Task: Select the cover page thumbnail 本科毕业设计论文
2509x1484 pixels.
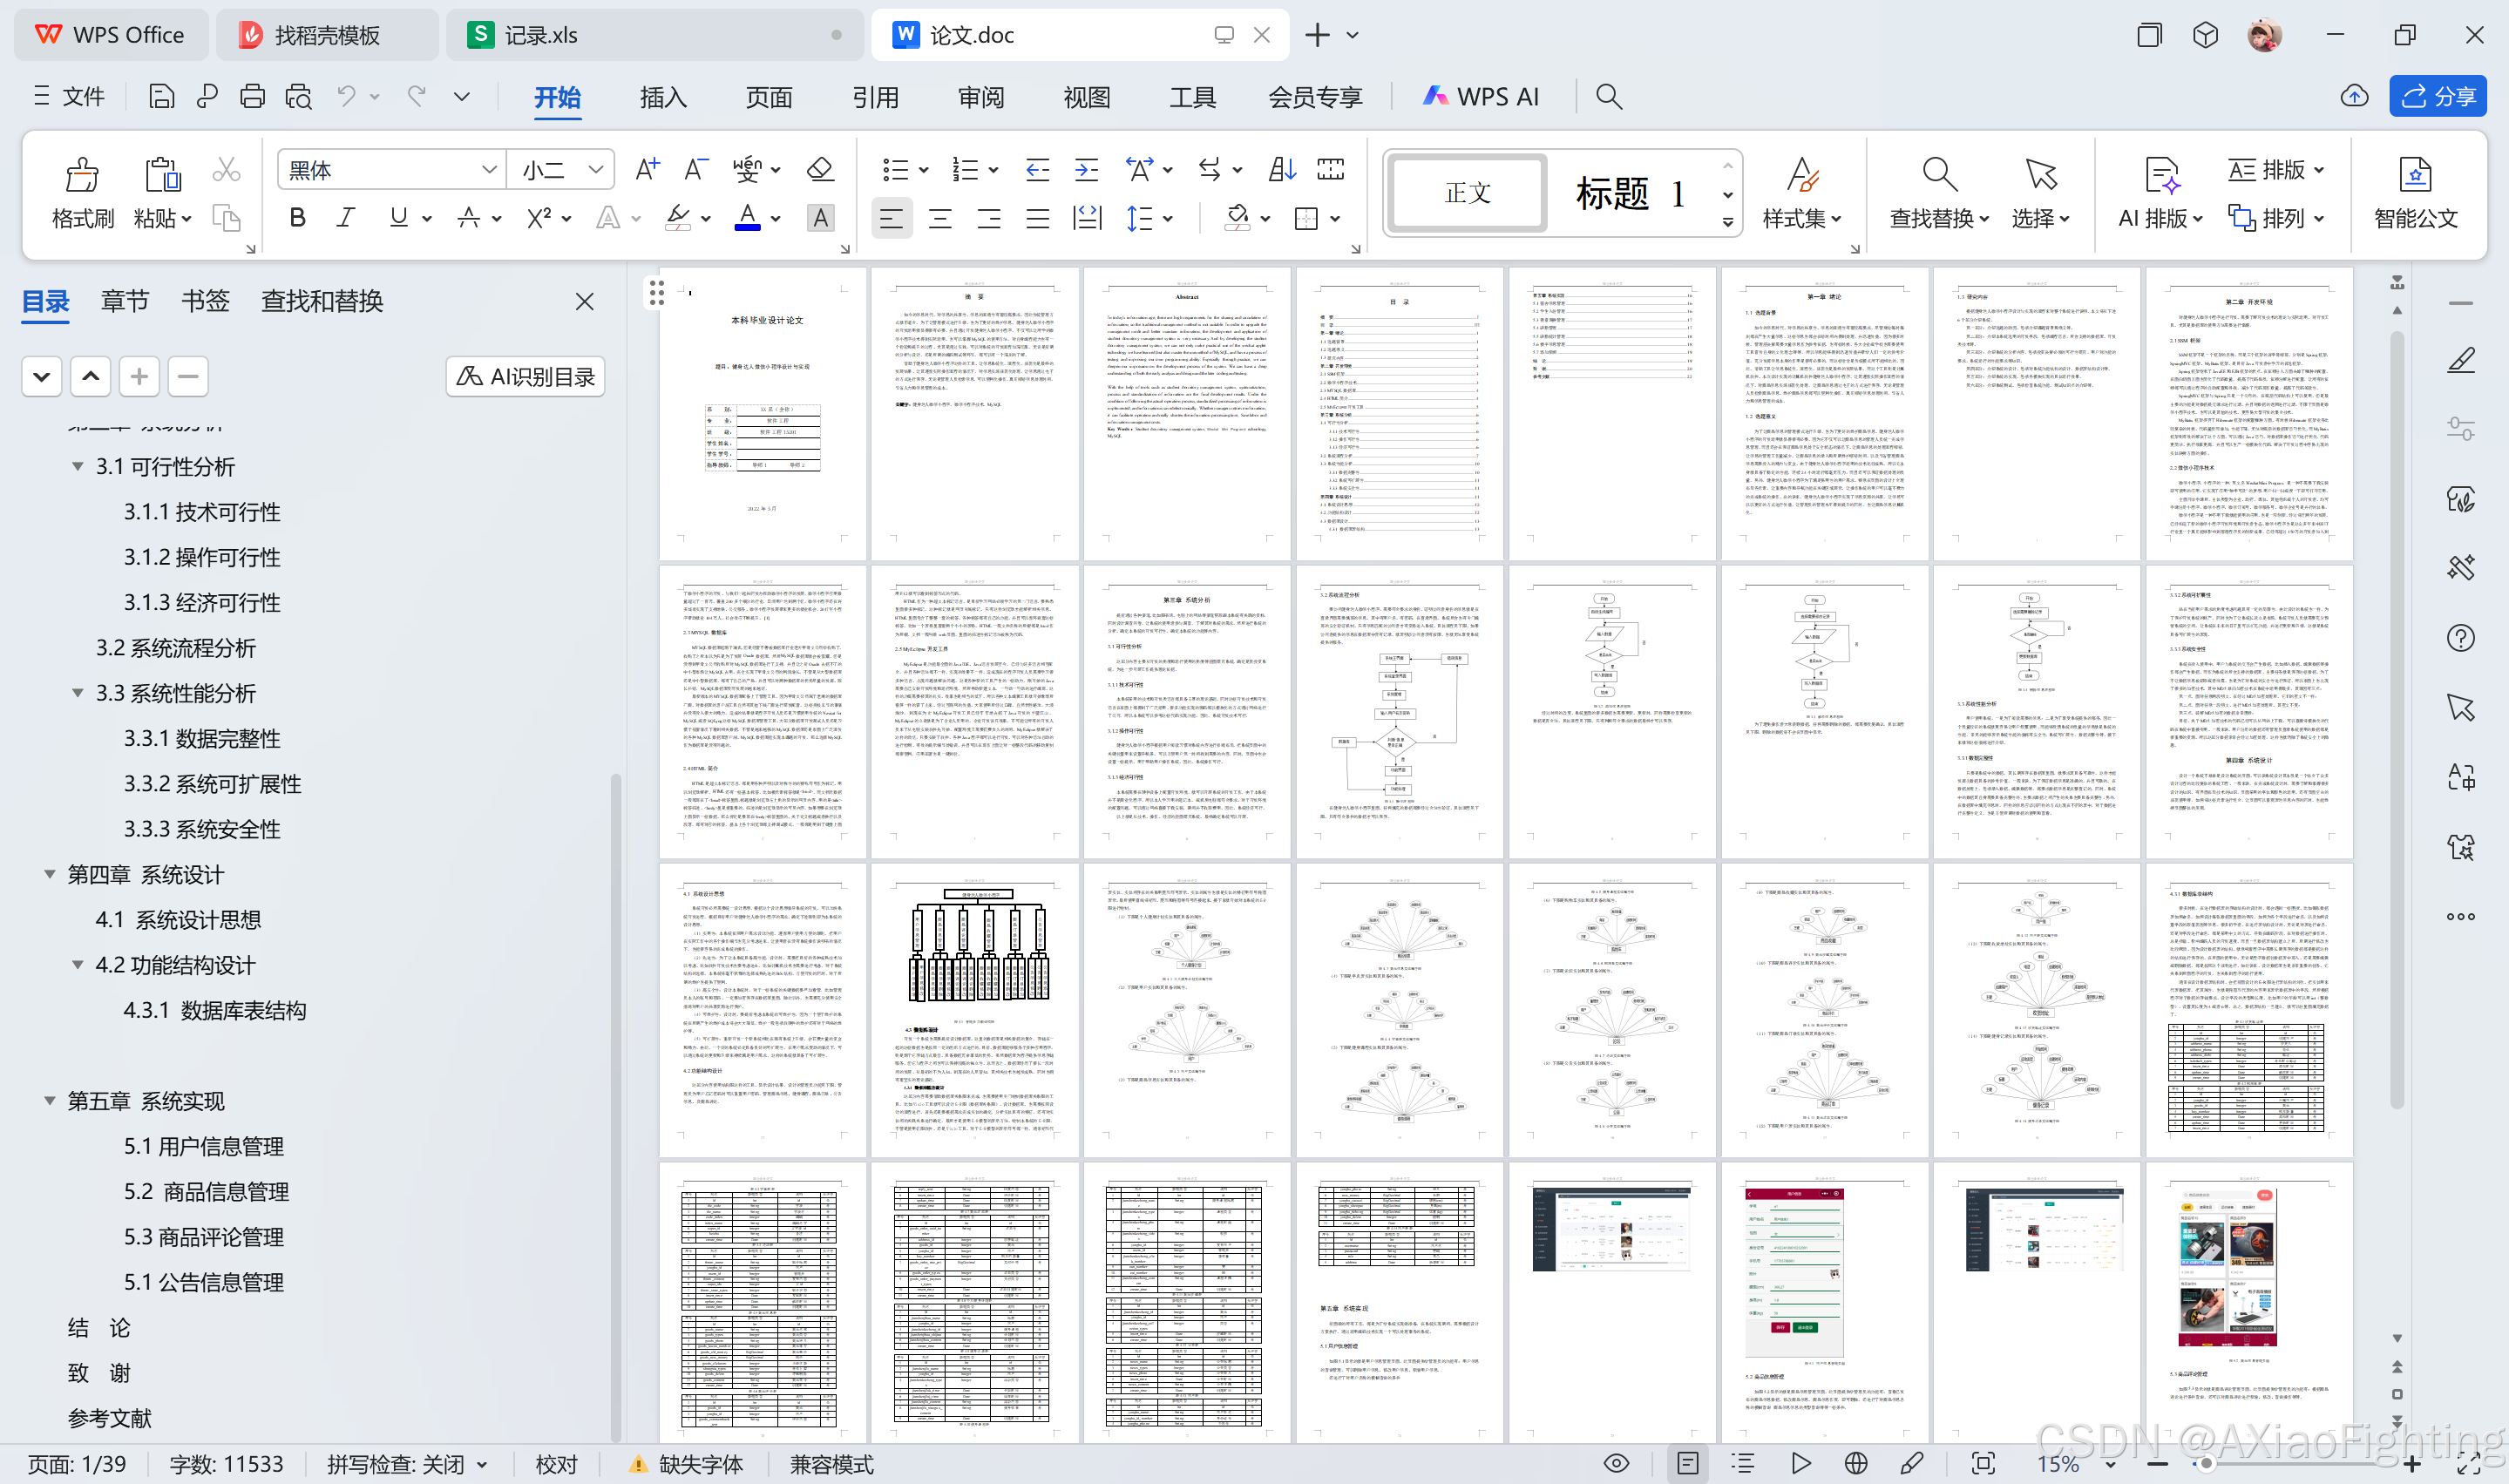Action: click(x=762, y=413)
